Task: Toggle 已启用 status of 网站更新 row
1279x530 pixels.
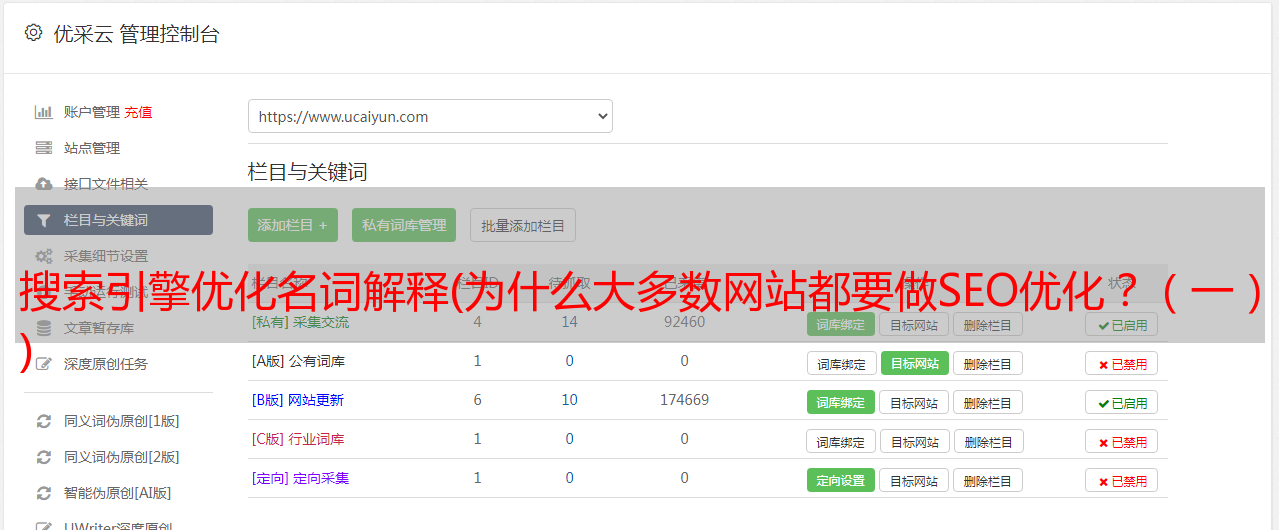Action: pyautogui.click(x=1122, y=402)
